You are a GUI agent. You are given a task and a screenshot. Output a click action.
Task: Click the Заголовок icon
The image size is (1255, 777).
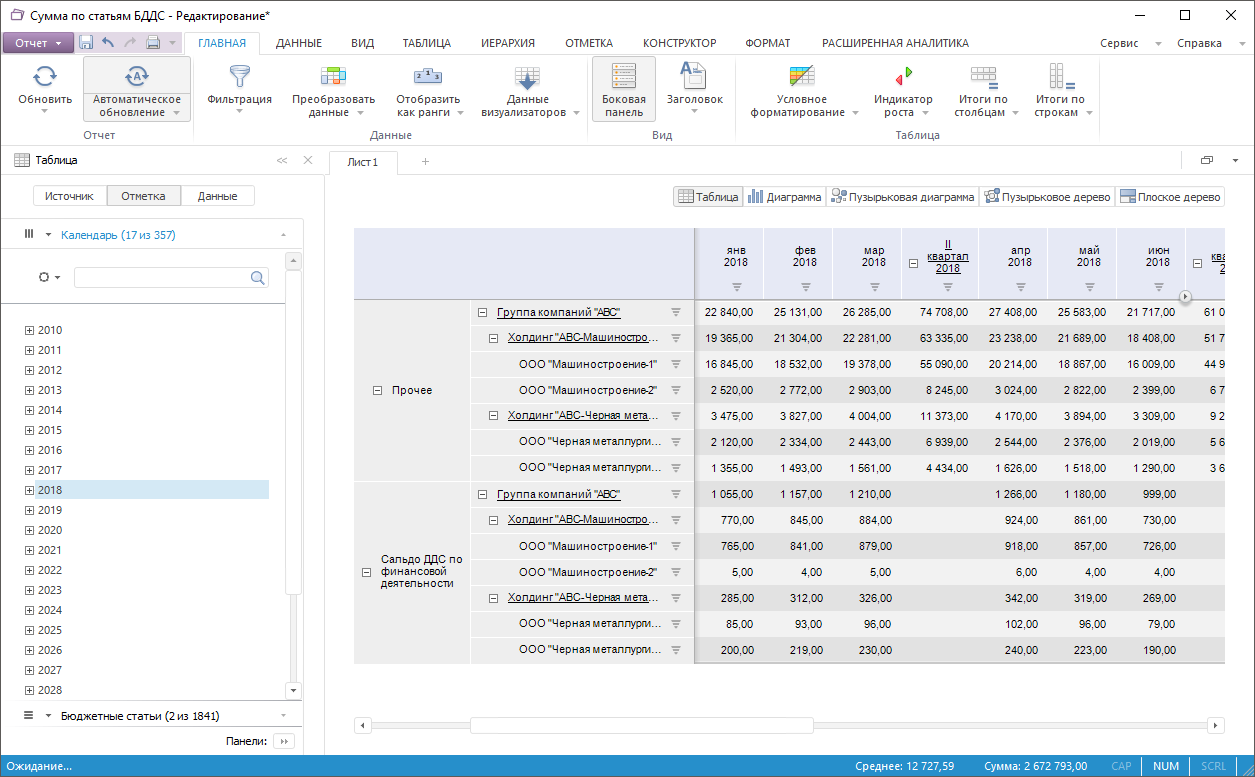click(694, 77)
